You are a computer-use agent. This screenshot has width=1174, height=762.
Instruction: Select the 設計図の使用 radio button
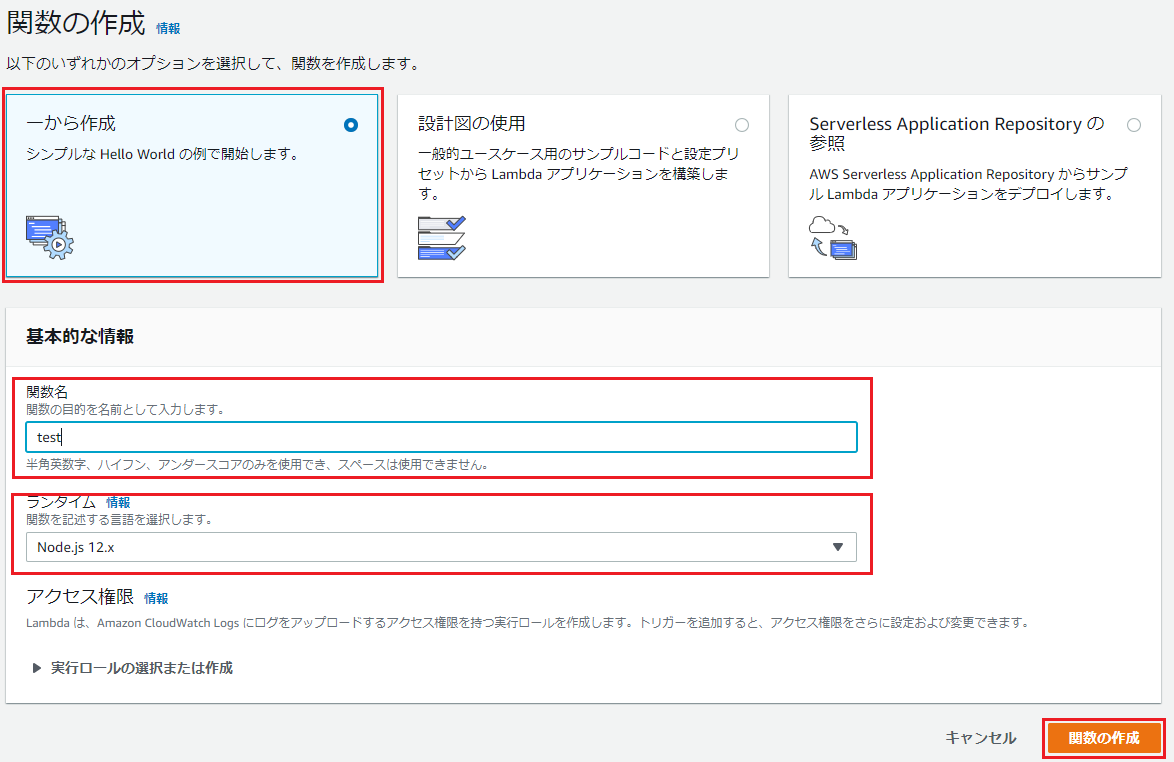(x=741, y=125)
